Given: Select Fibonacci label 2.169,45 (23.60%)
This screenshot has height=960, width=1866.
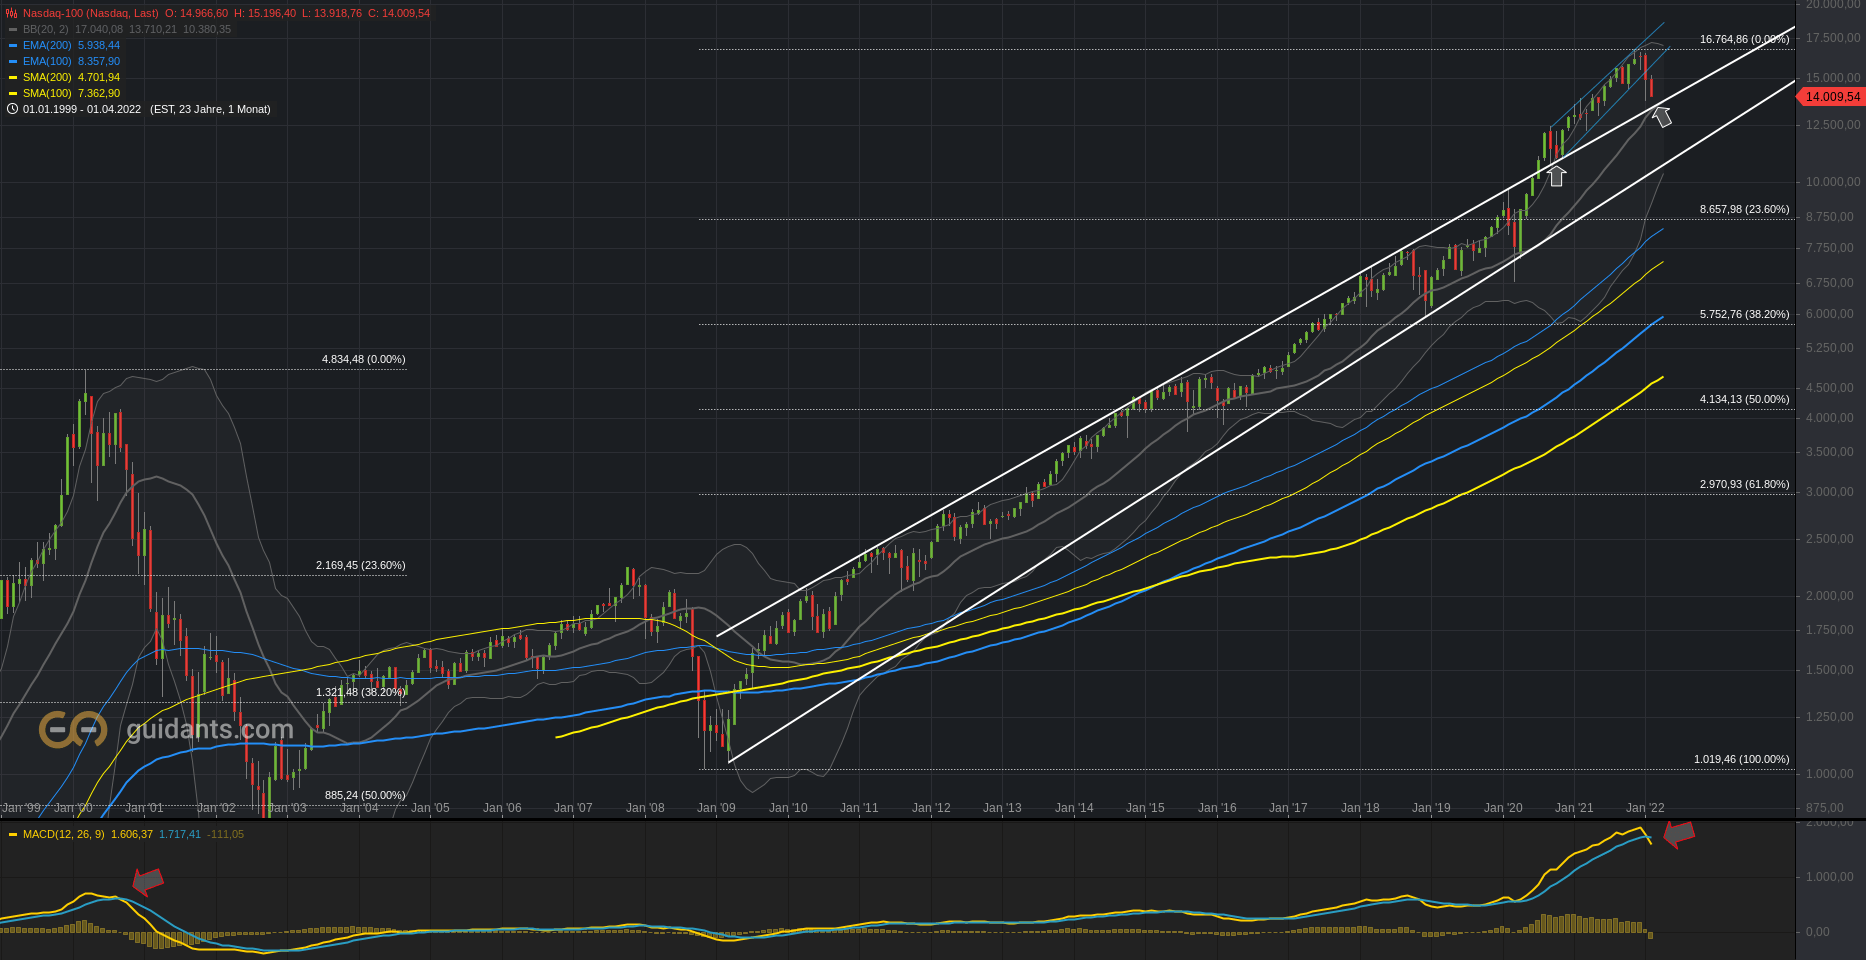Looking at the screenshot, I should click(360, 566).
